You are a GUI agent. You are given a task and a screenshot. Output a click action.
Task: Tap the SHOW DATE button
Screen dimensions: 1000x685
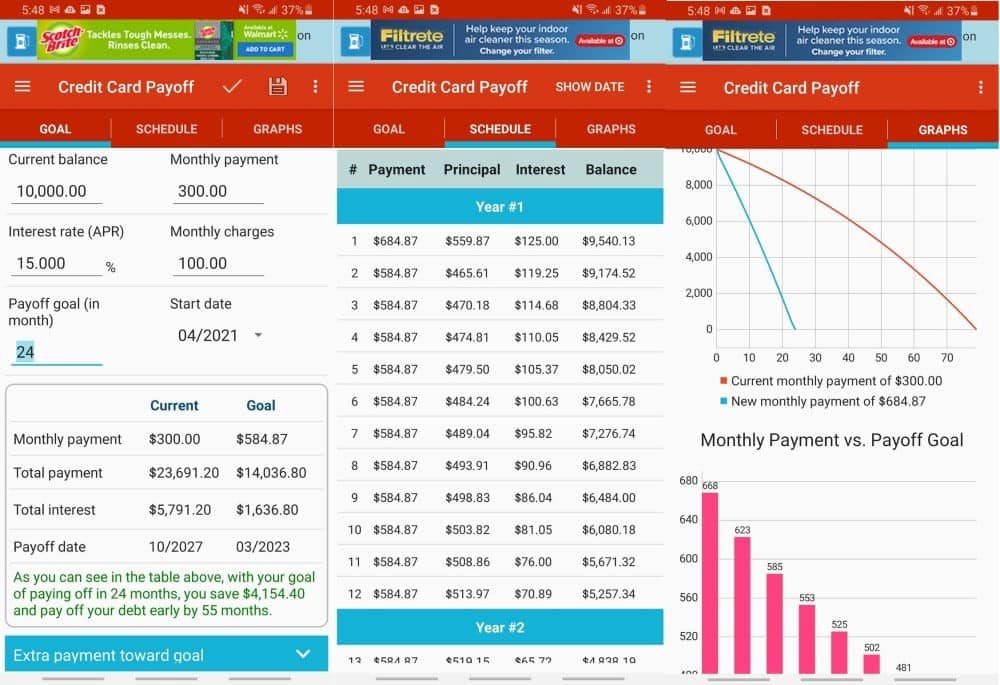click(589, 87)
